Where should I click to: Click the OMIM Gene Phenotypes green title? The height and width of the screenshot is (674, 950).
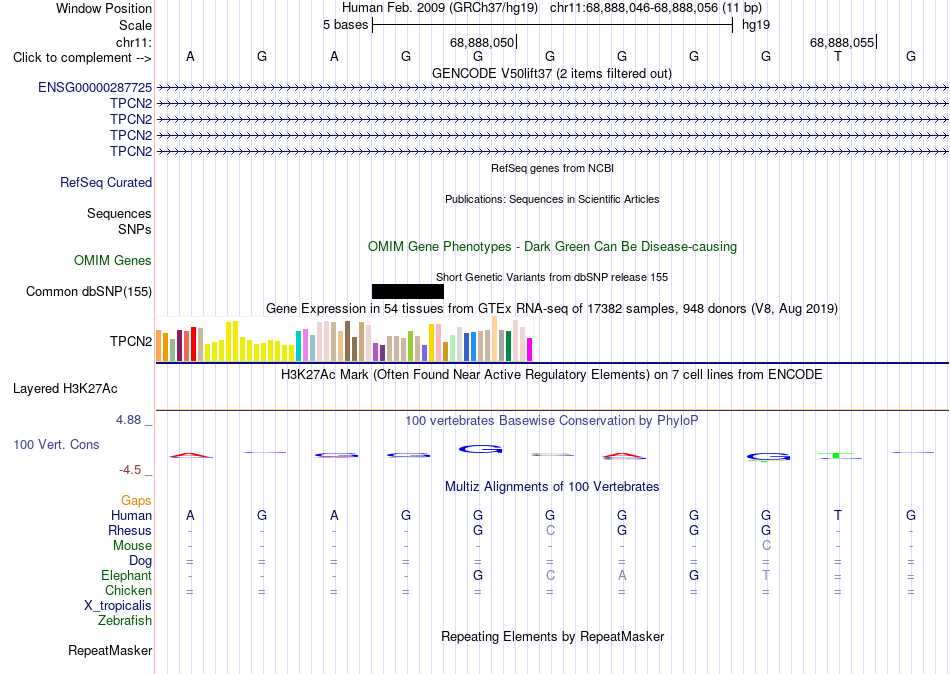553,247
